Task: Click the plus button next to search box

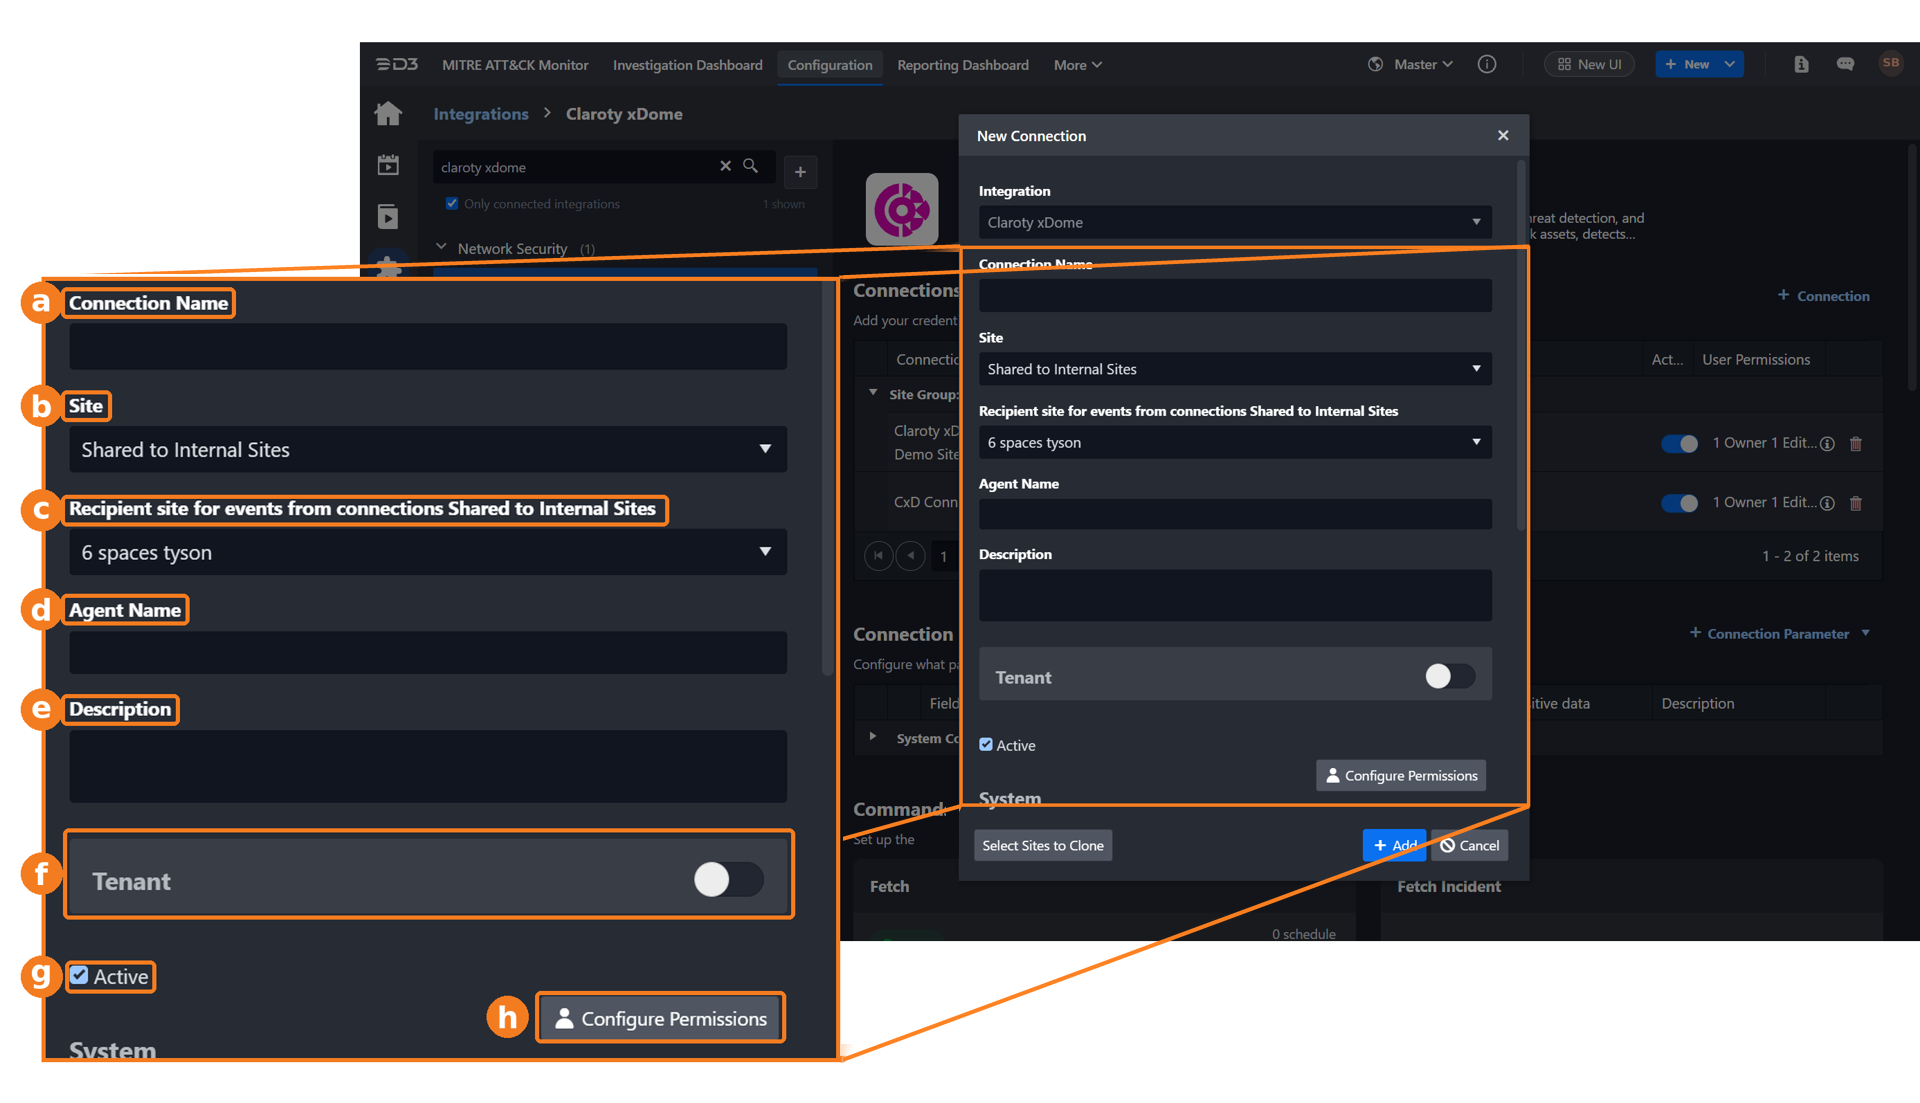Action: pos(800,171)
